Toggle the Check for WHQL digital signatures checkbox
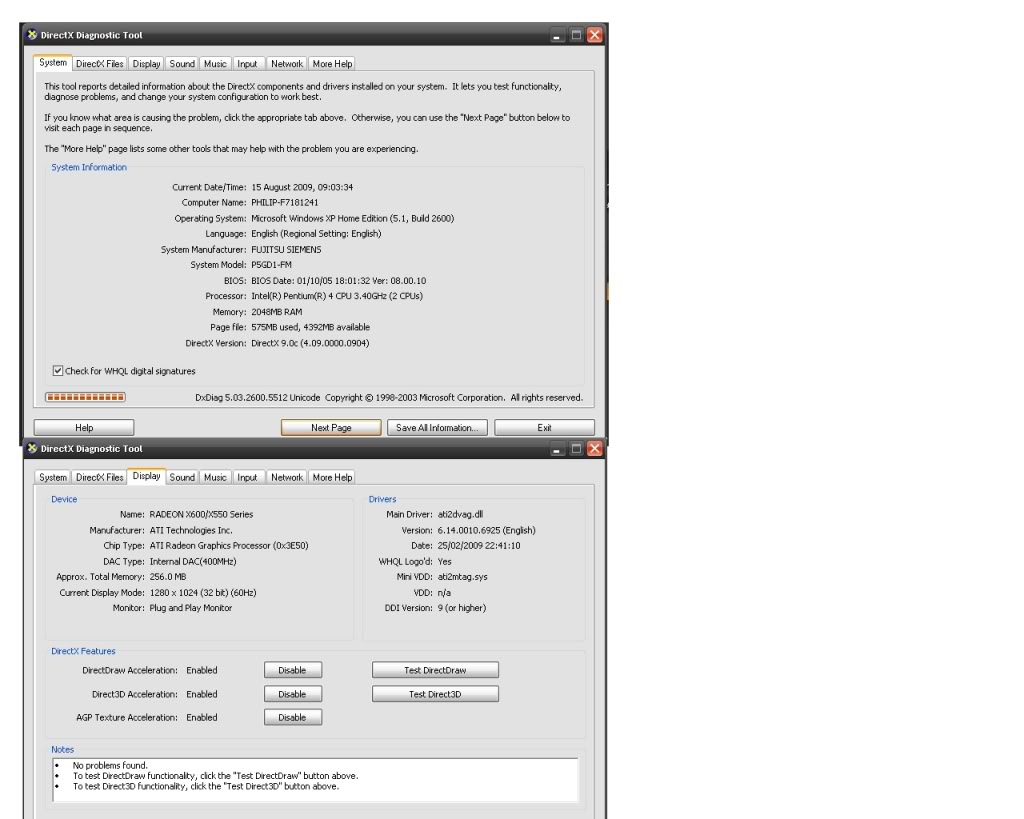 (57, 371)
